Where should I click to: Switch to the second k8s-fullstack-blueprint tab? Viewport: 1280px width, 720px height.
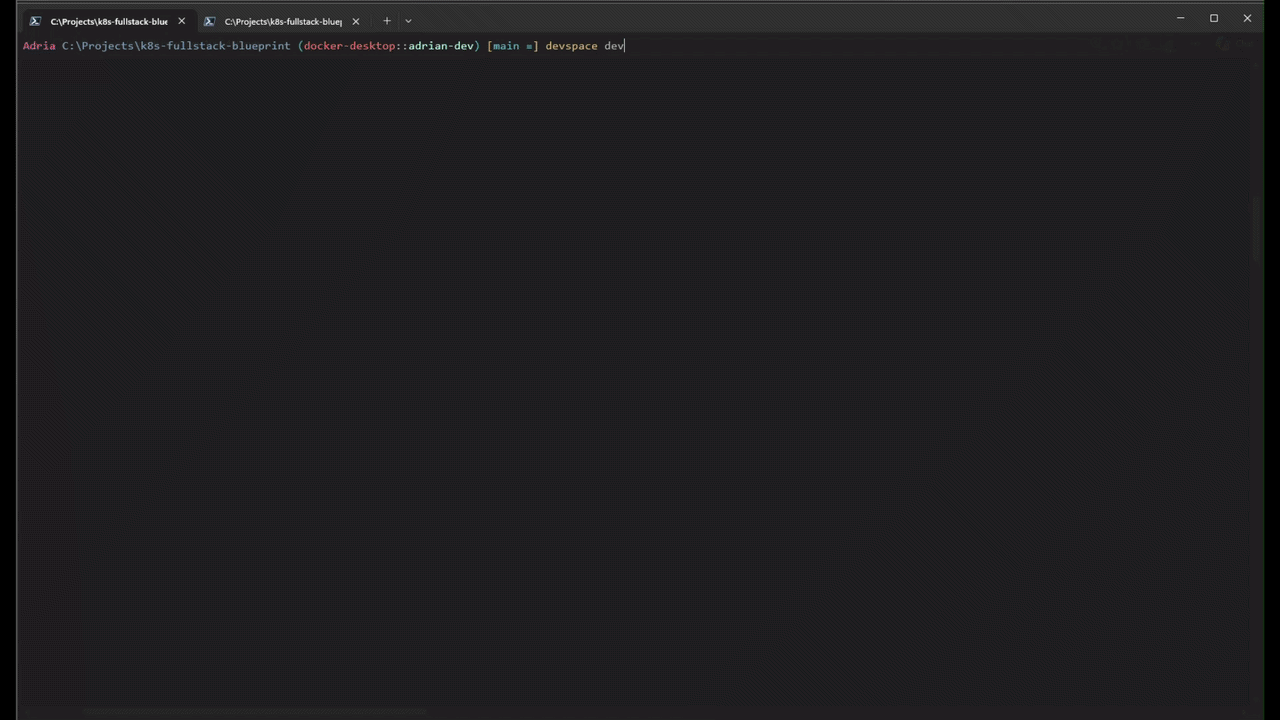(282, 21)
